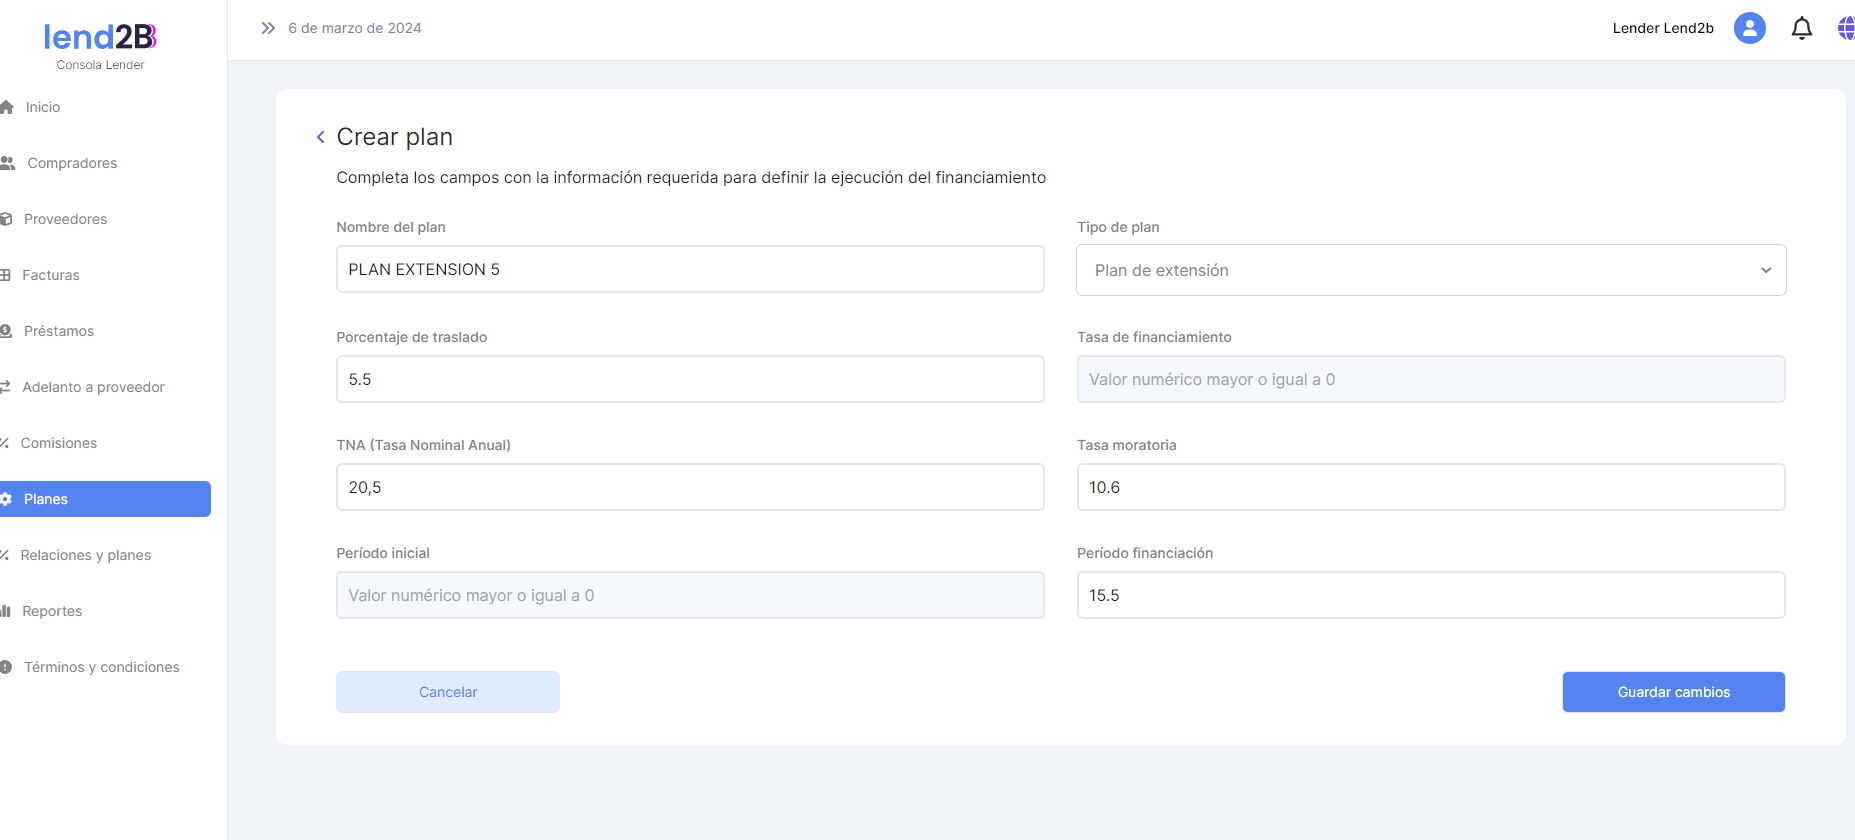Open Compradores in the sidebar
This screenshot has width=1855, height=840.
coord(72,163)
